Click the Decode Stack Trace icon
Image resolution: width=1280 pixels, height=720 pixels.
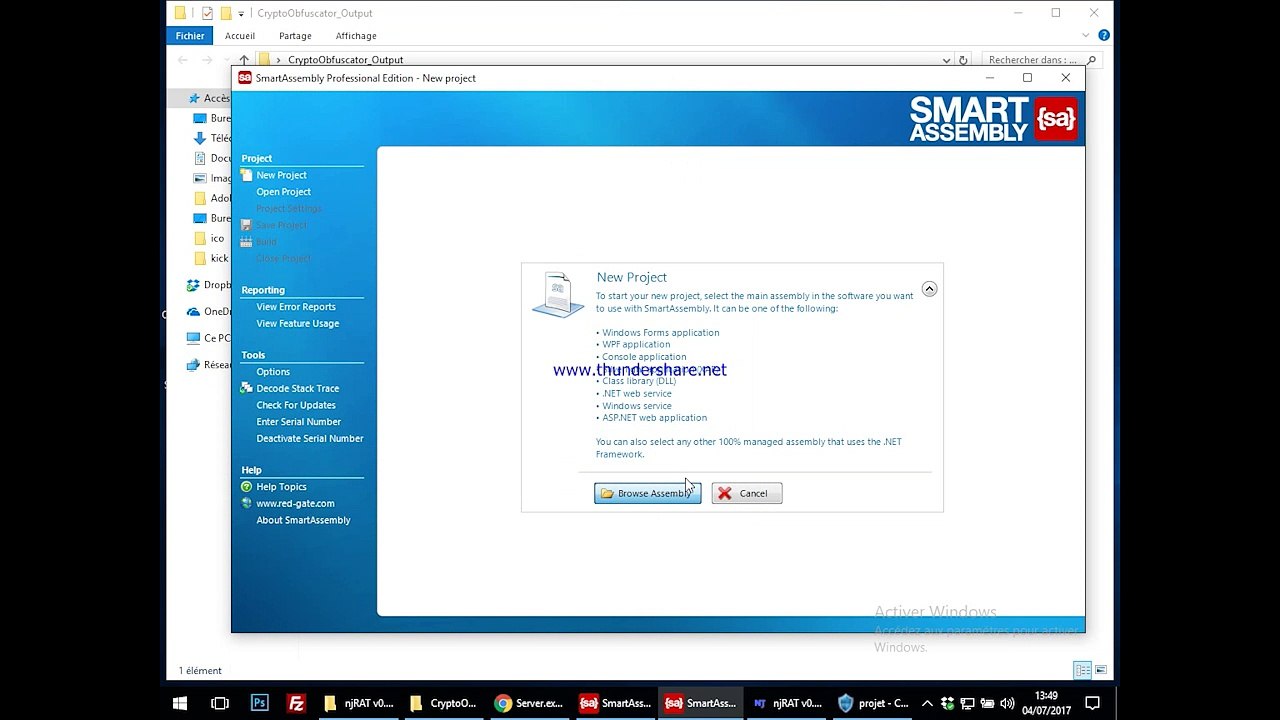[x=246, y=389]
